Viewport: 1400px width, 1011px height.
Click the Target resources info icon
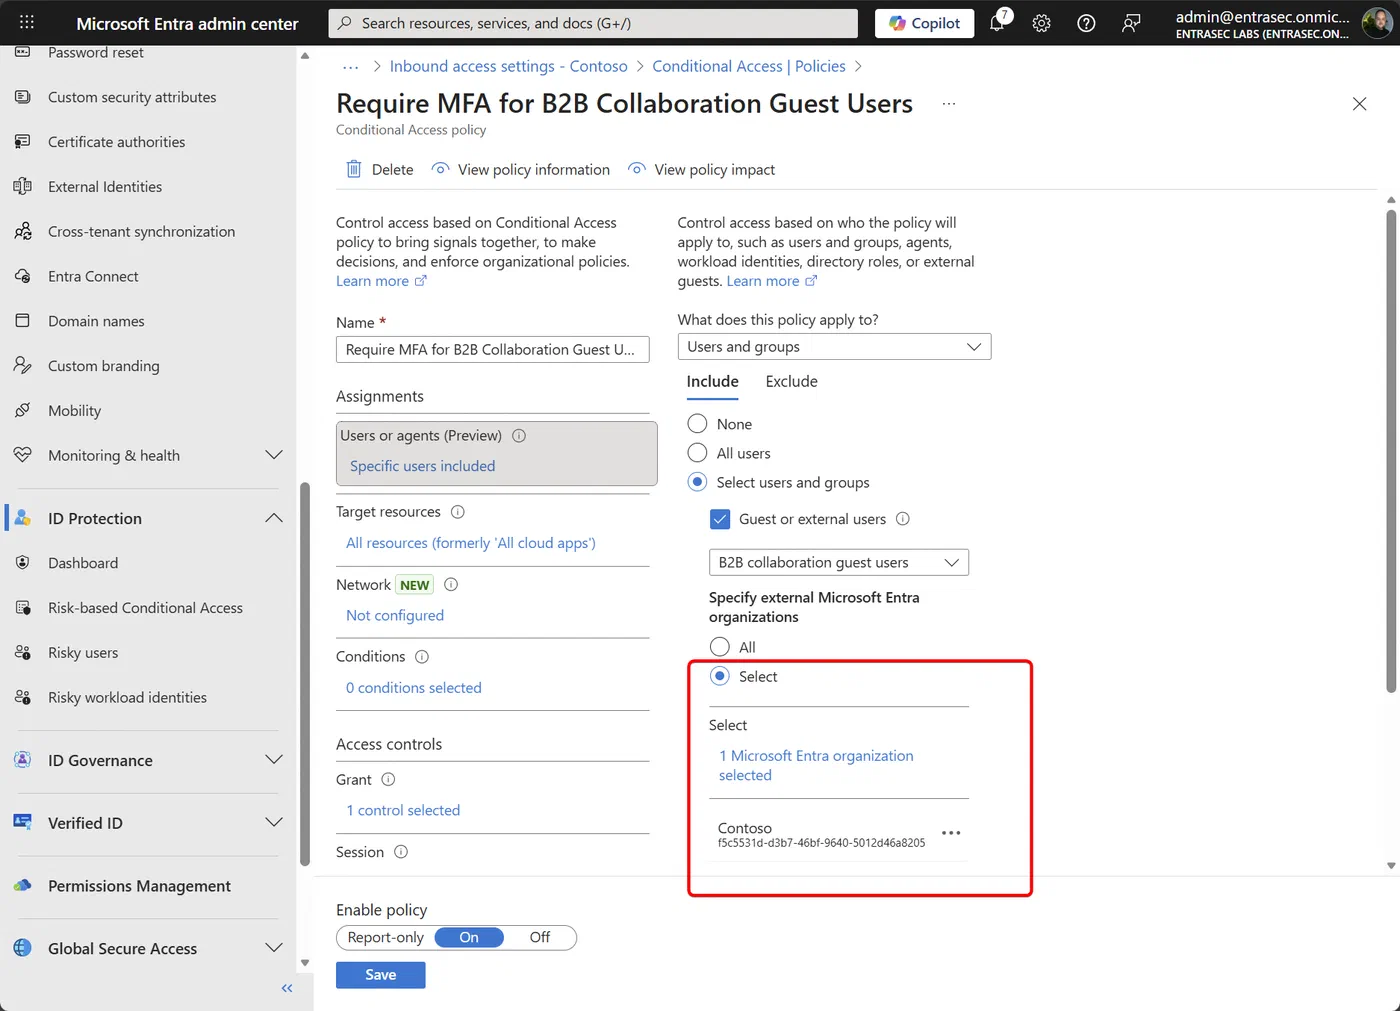pos(458,512)
